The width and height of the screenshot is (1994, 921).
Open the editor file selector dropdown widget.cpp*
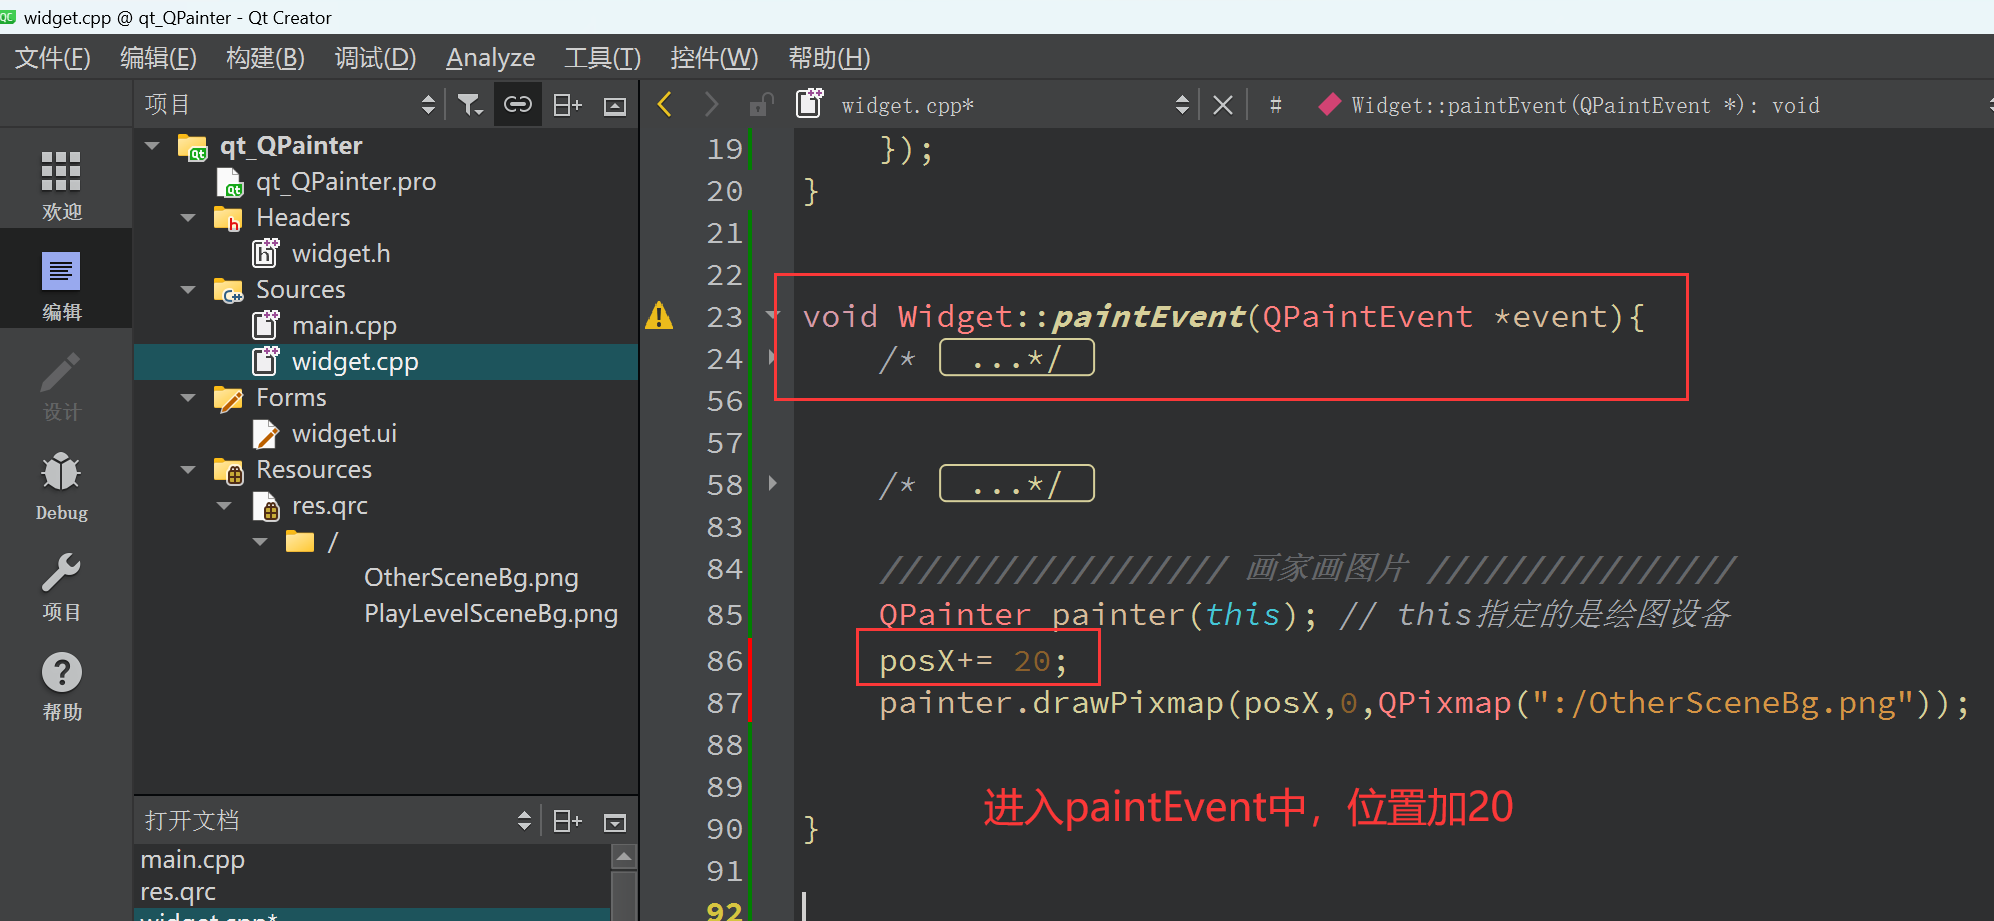click(x=1014, y=105)
